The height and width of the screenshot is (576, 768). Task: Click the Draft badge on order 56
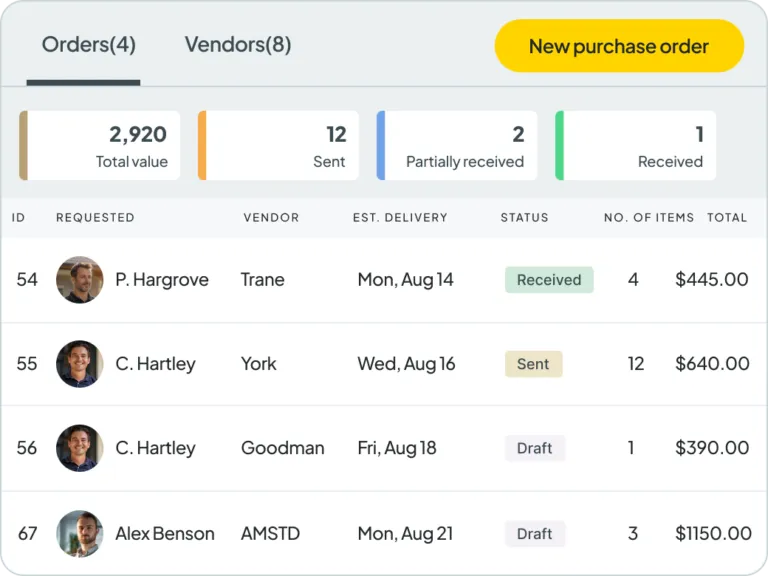(534, 448)
